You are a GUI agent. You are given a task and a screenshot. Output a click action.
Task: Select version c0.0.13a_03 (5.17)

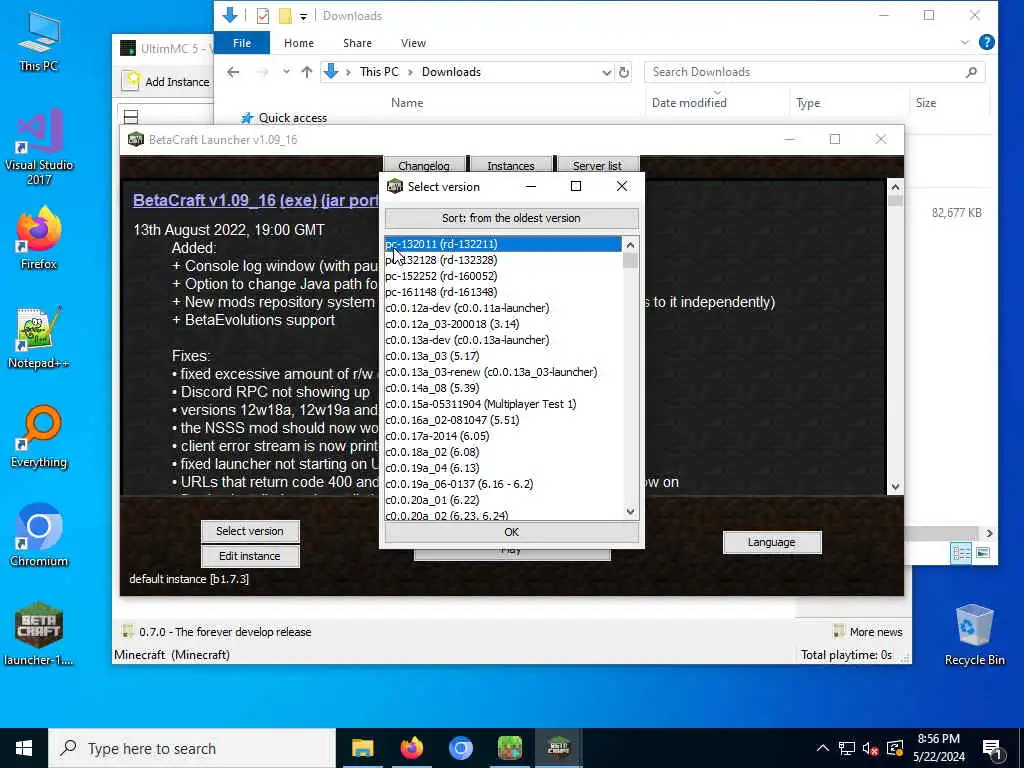pyautogui.click(x=503, y=356)
